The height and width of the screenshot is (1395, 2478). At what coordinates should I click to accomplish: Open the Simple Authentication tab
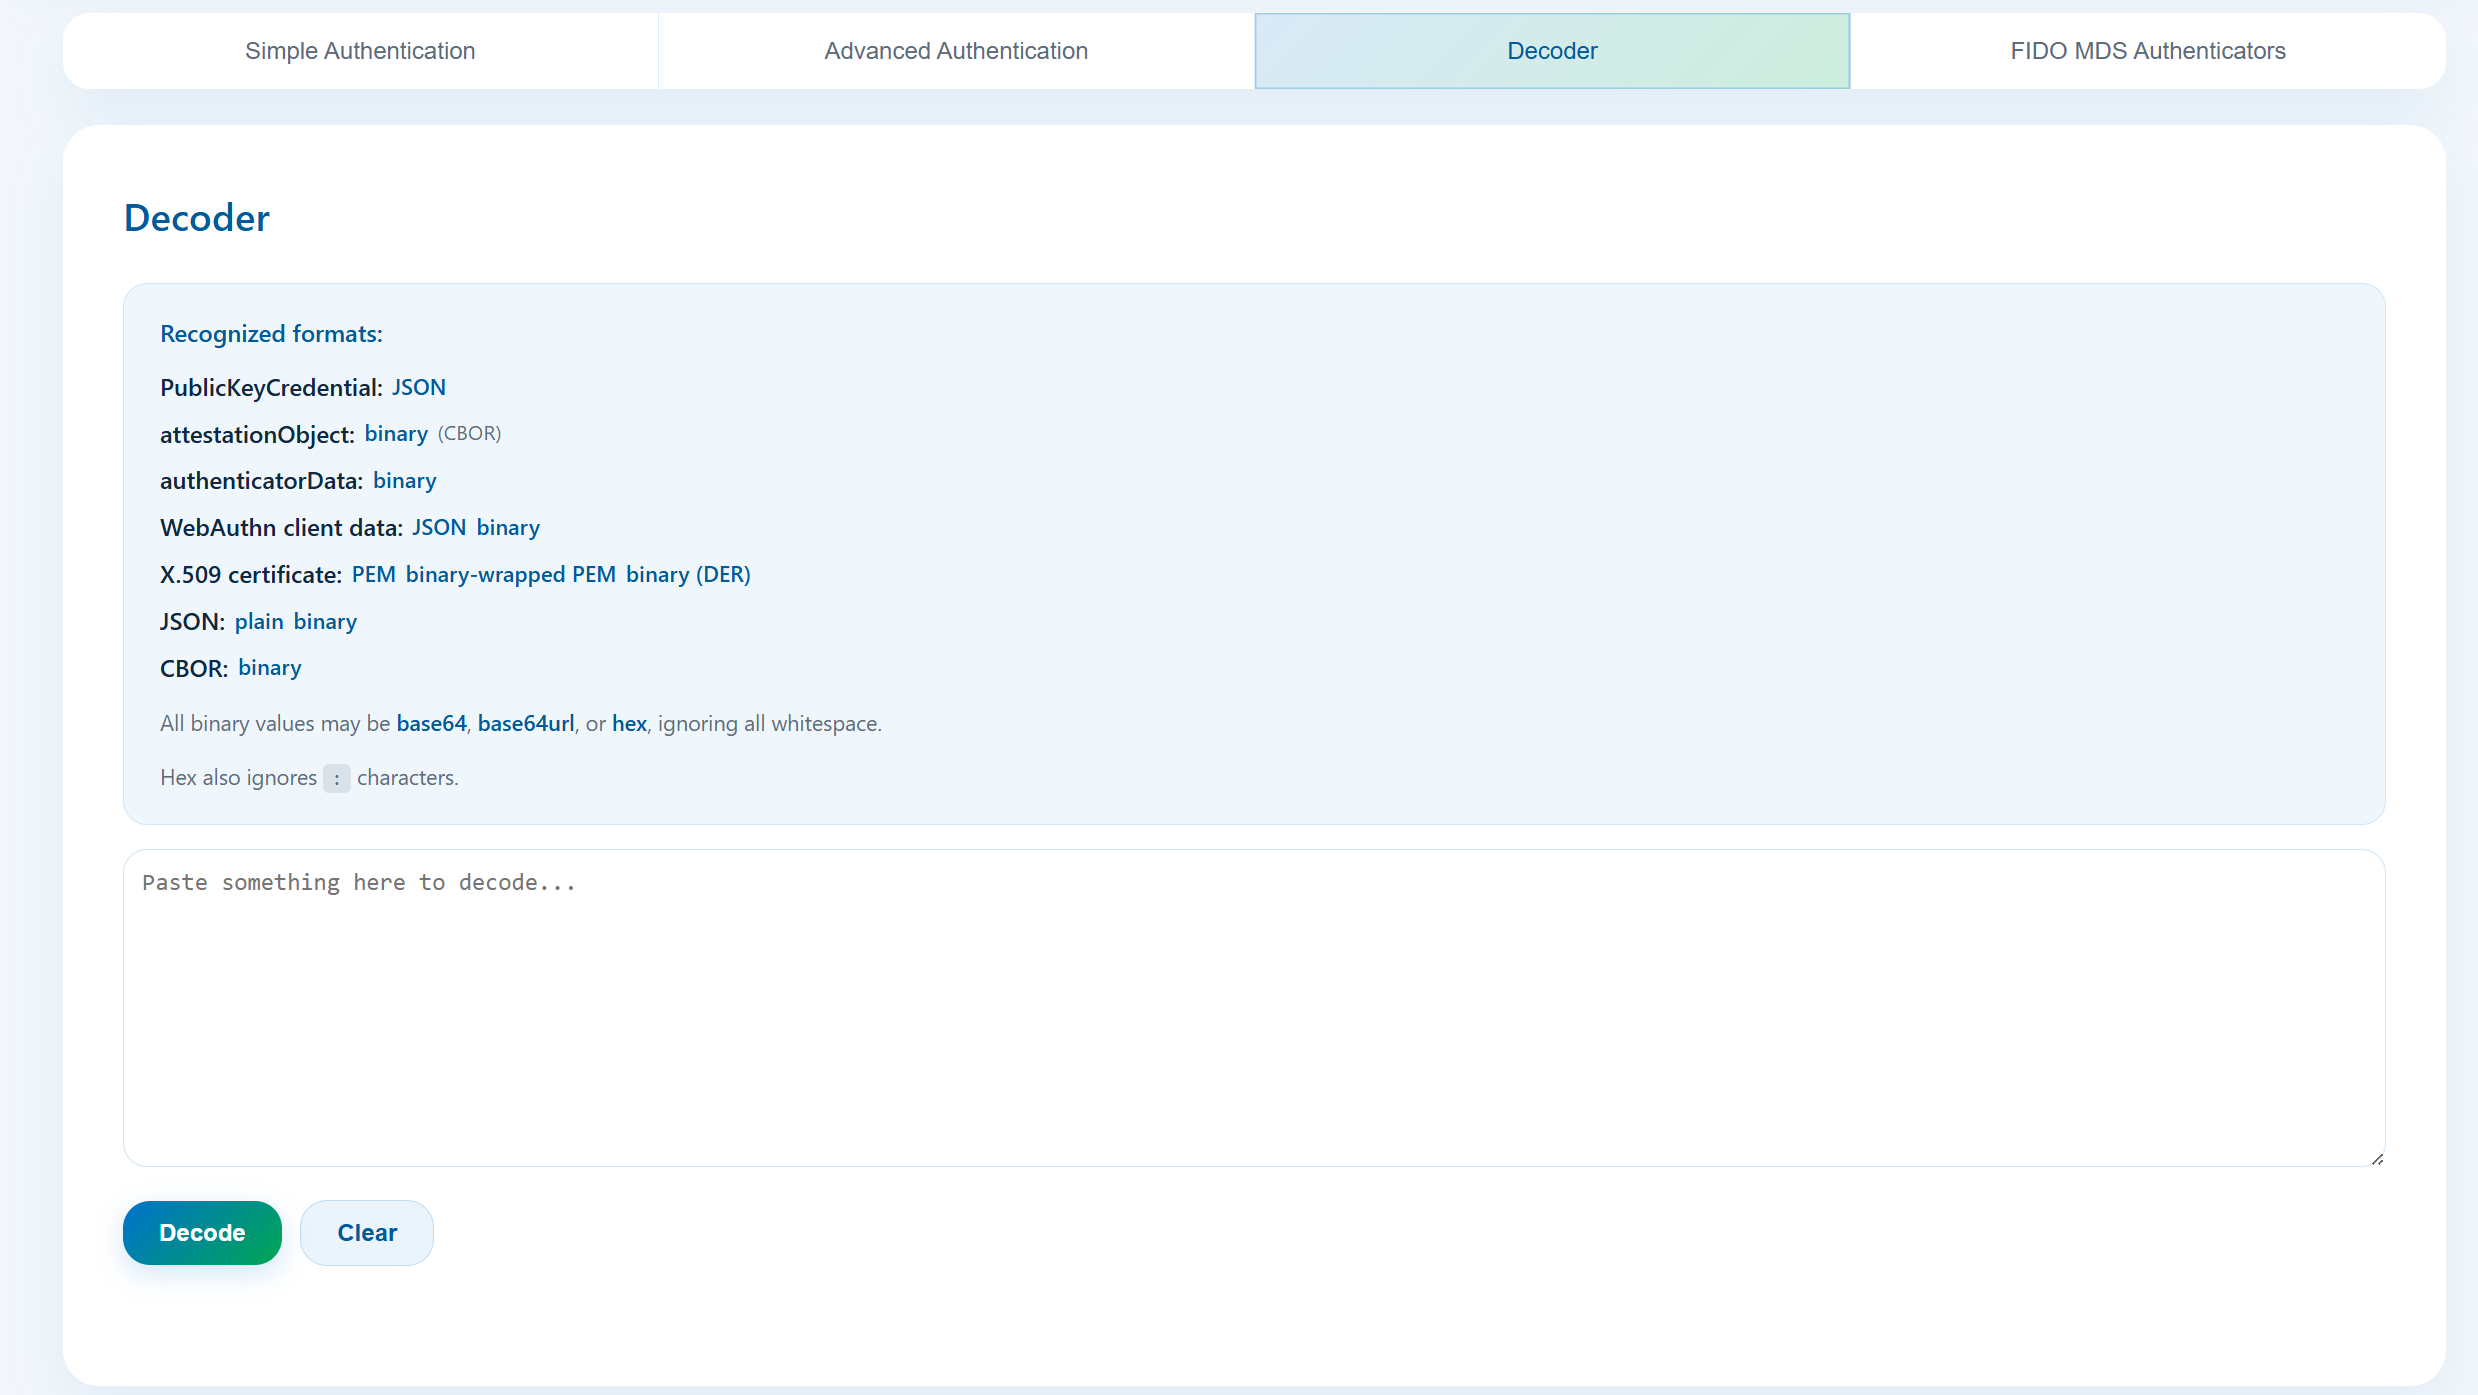tap(360, 51)
